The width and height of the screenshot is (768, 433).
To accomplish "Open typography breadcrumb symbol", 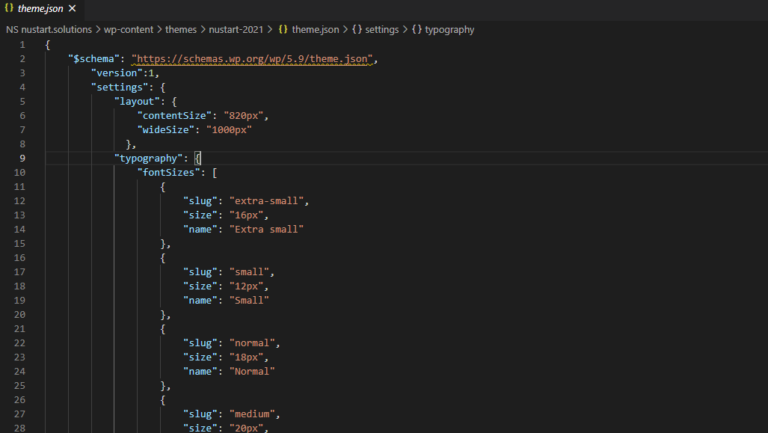I will pyautogui.click(x=450, y=29).
